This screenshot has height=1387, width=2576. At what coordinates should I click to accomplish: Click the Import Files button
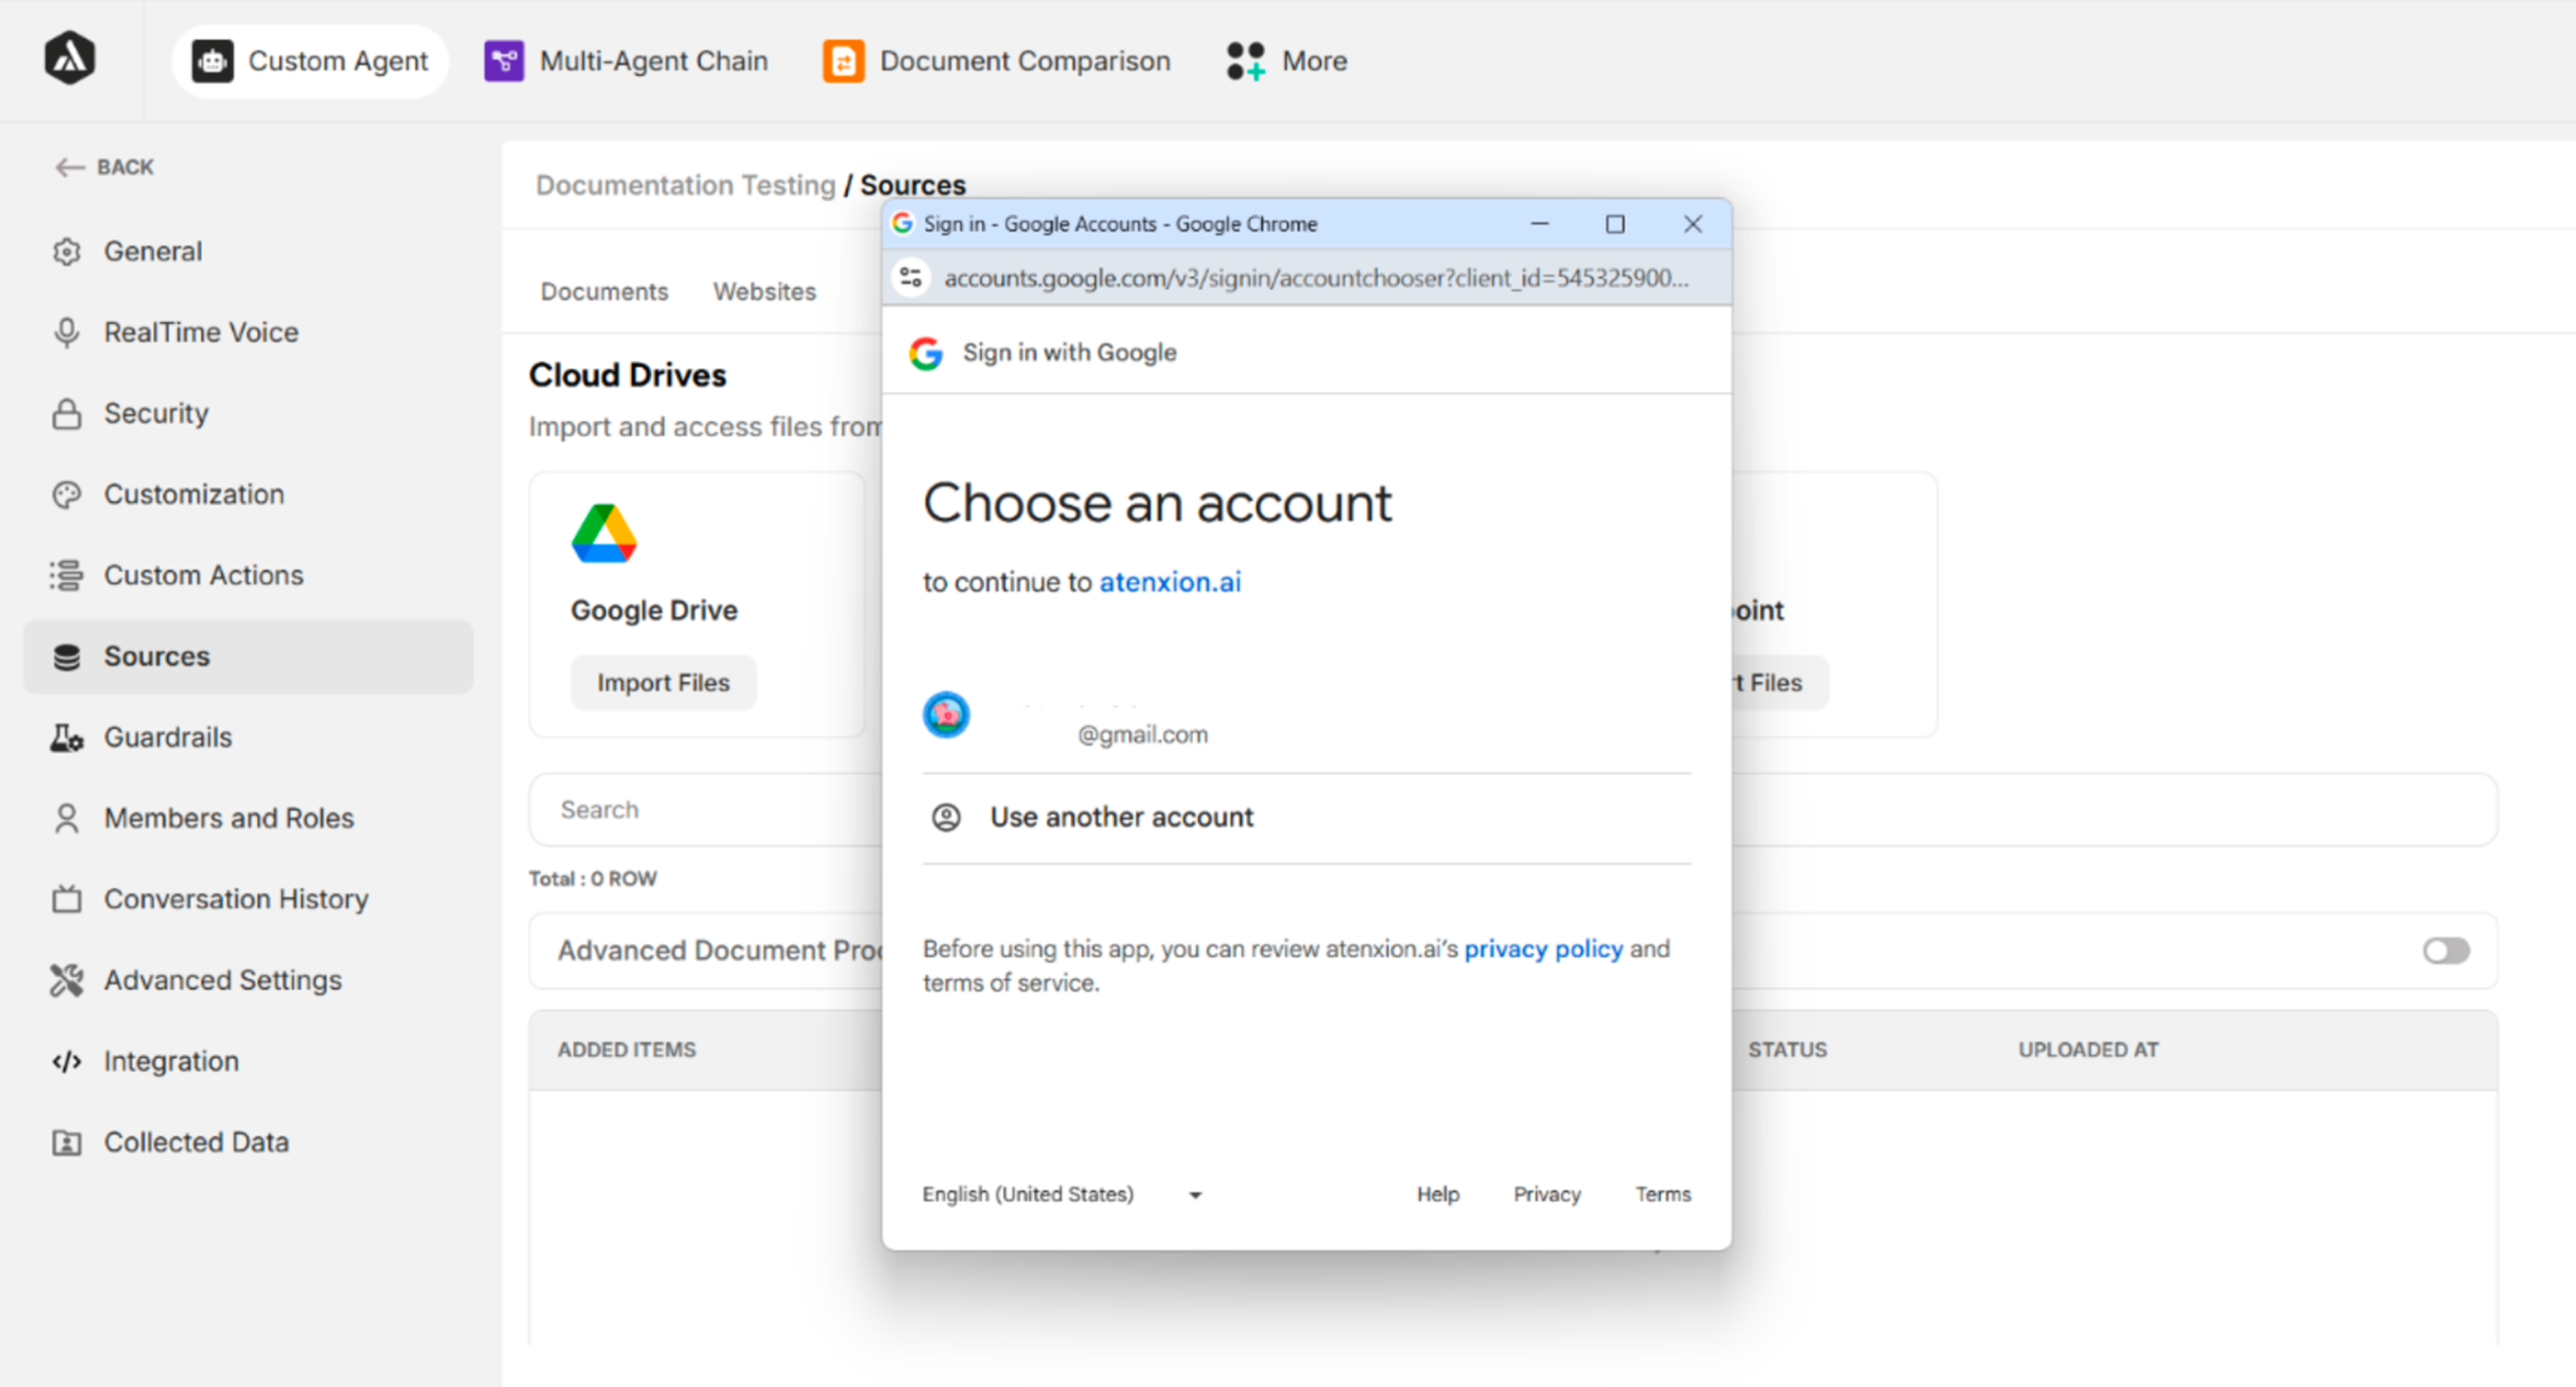pos(663,682)
